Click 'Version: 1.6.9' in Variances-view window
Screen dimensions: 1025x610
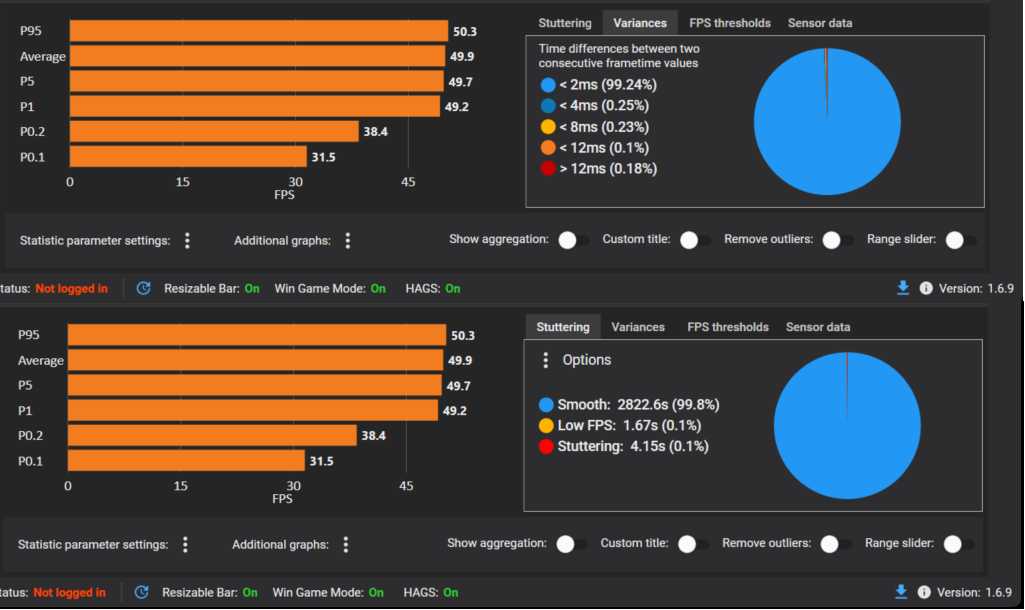976,288
